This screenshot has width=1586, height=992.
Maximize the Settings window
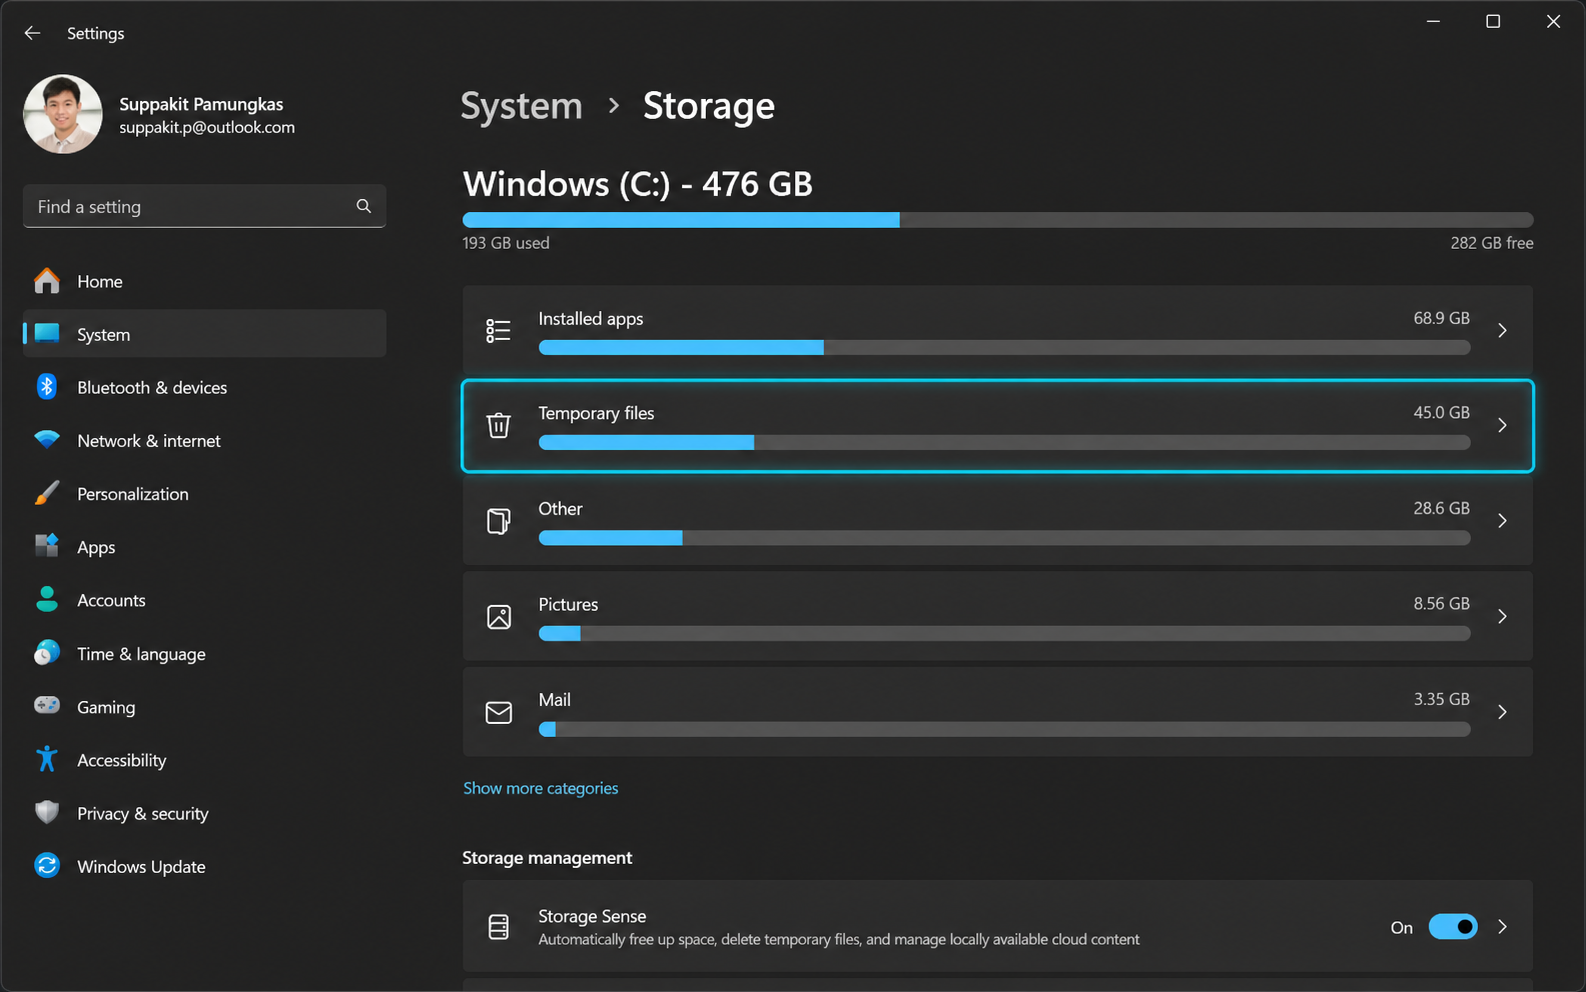[x=1493, y=21]
